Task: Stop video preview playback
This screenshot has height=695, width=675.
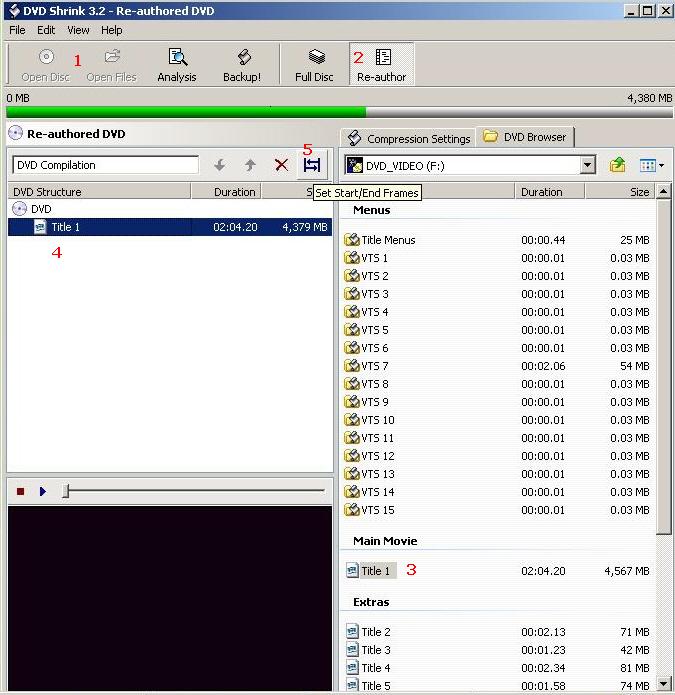Action: pyautogui.click(x=20, y=491)
